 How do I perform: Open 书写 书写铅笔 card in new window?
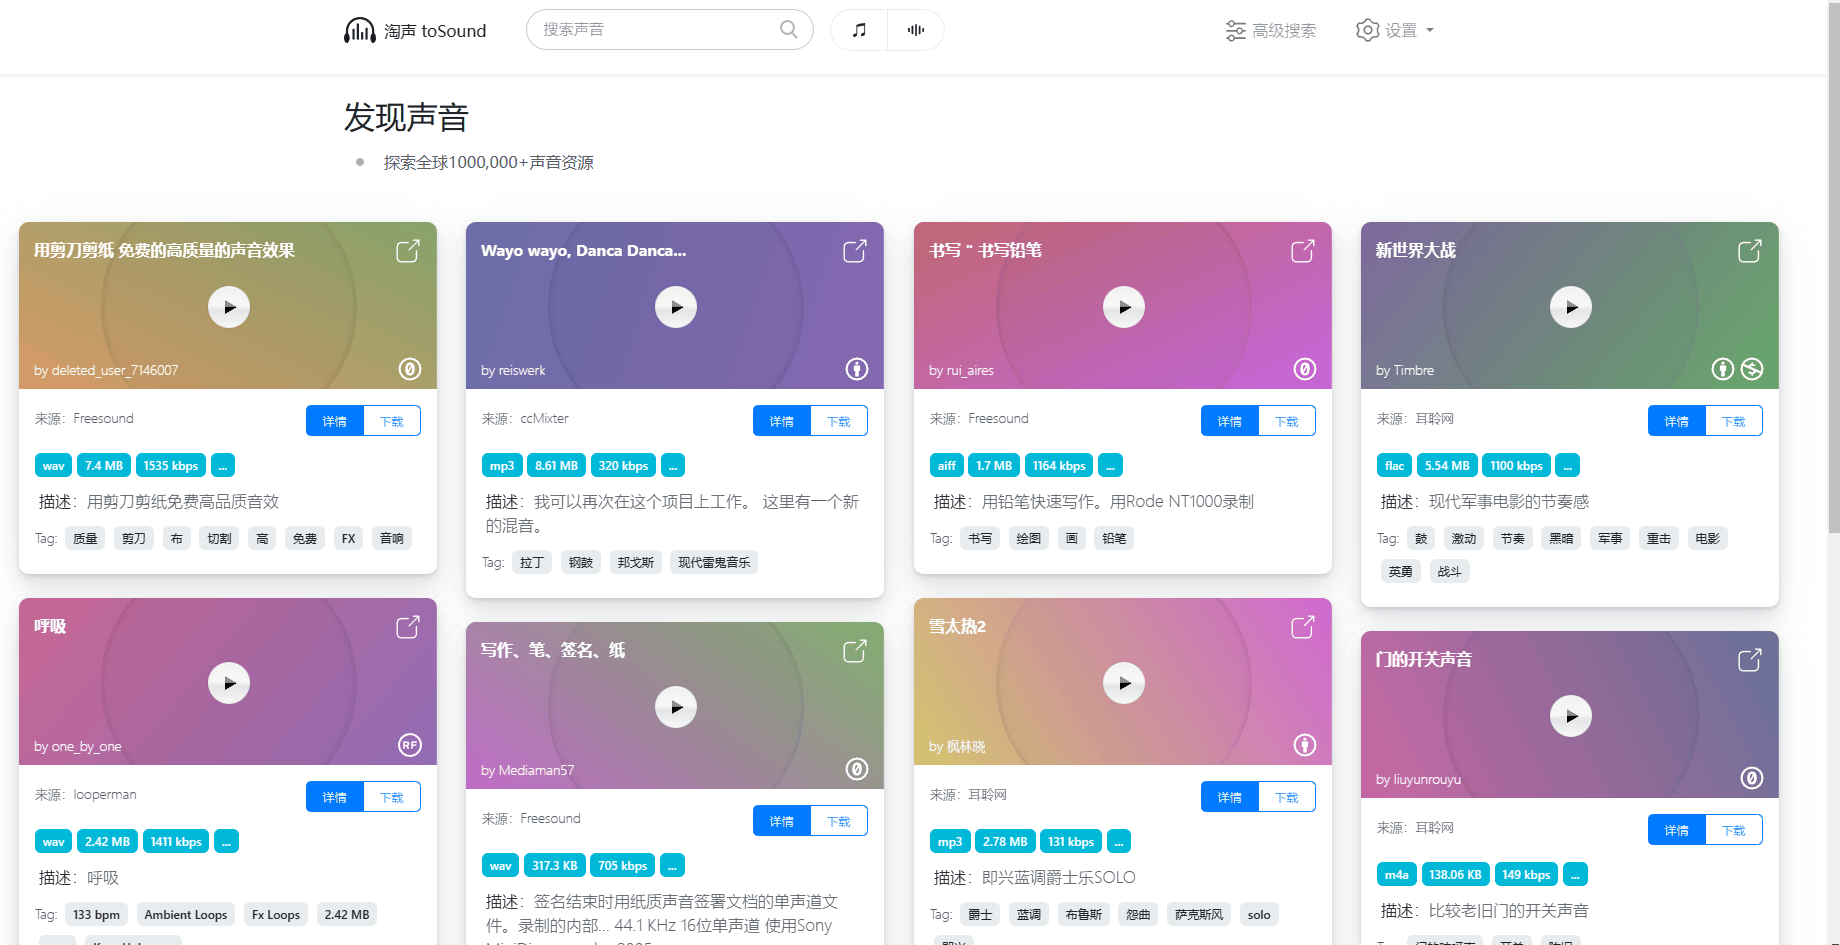(1302, 251)
